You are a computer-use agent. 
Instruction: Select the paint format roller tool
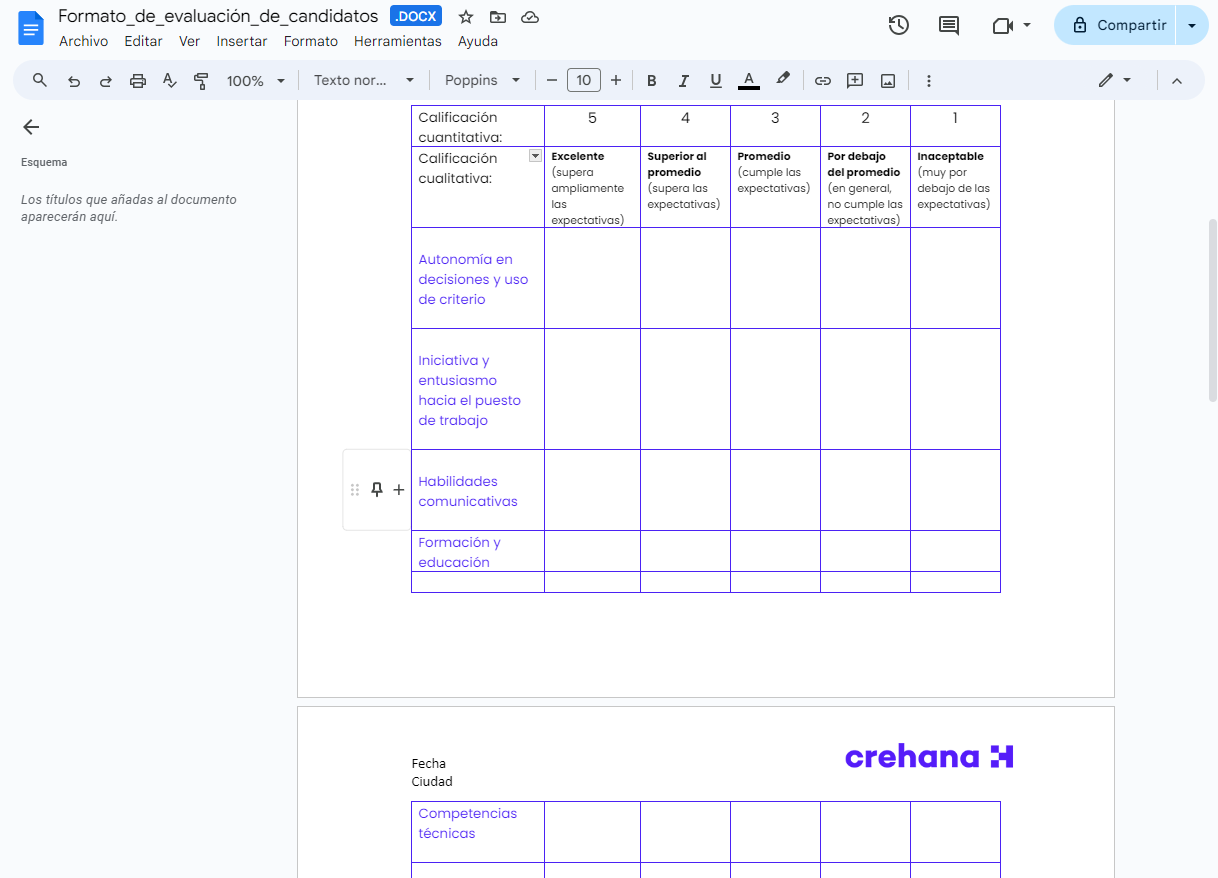(201, 81)
